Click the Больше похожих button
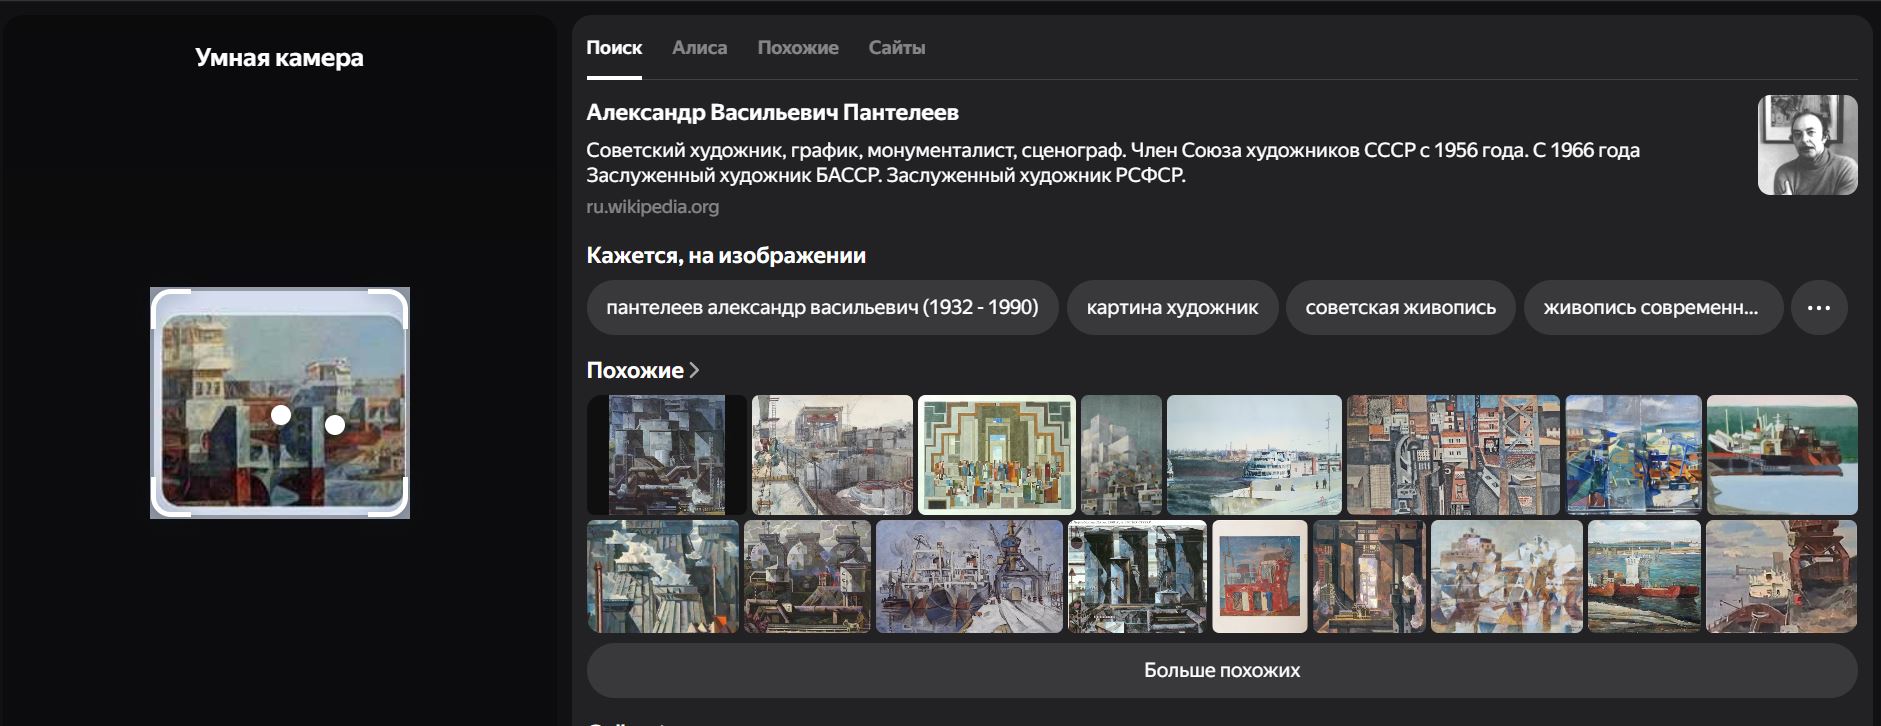The width and height of the screenshot is (1881, 726). pos(1221,671)
